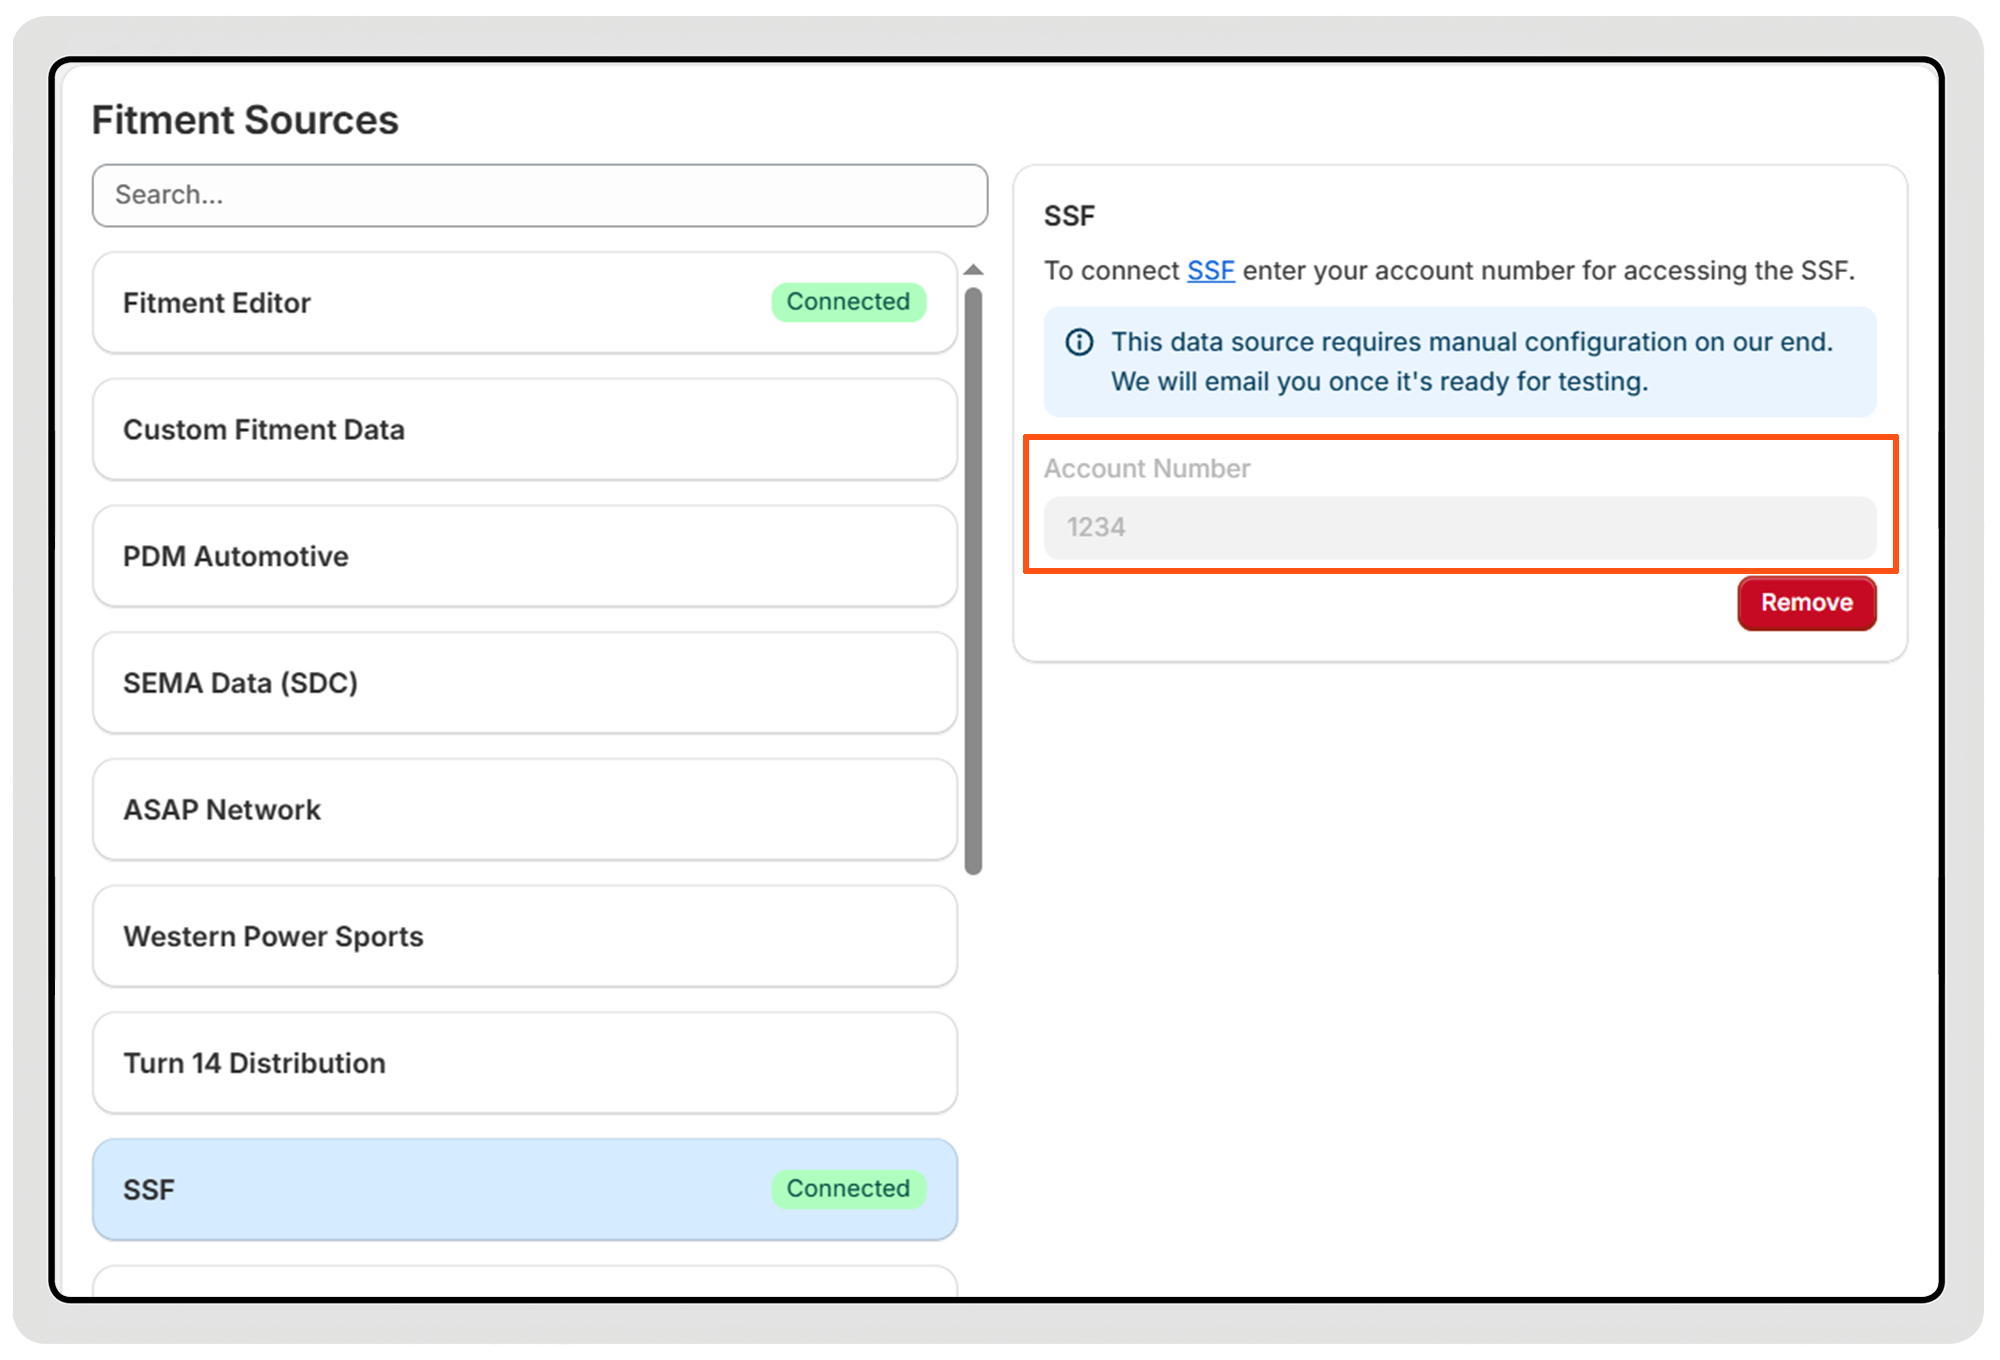Select Custom Fitment Data source
Image resolution: width=2000 pixels, height=1360 pixels.
(x=525, y=430)
